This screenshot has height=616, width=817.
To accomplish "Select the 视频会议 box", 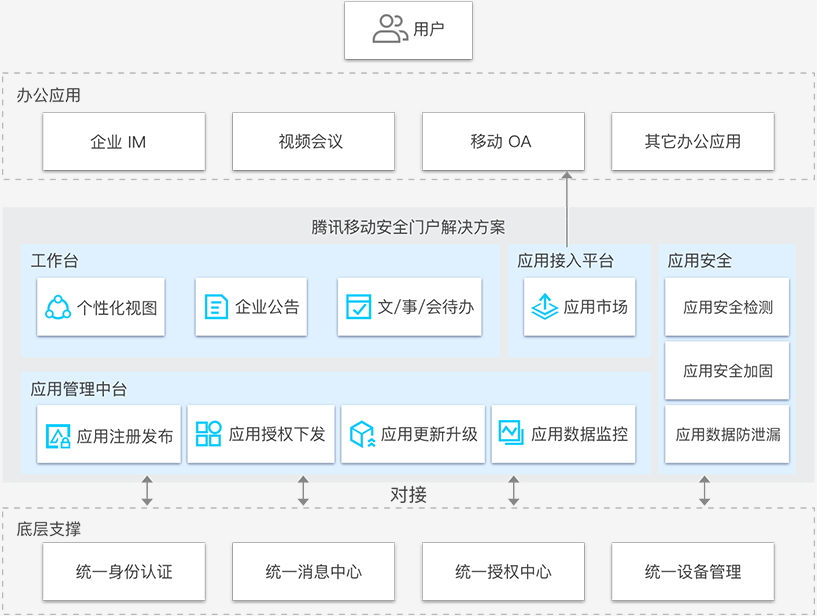I will [313, 142].
